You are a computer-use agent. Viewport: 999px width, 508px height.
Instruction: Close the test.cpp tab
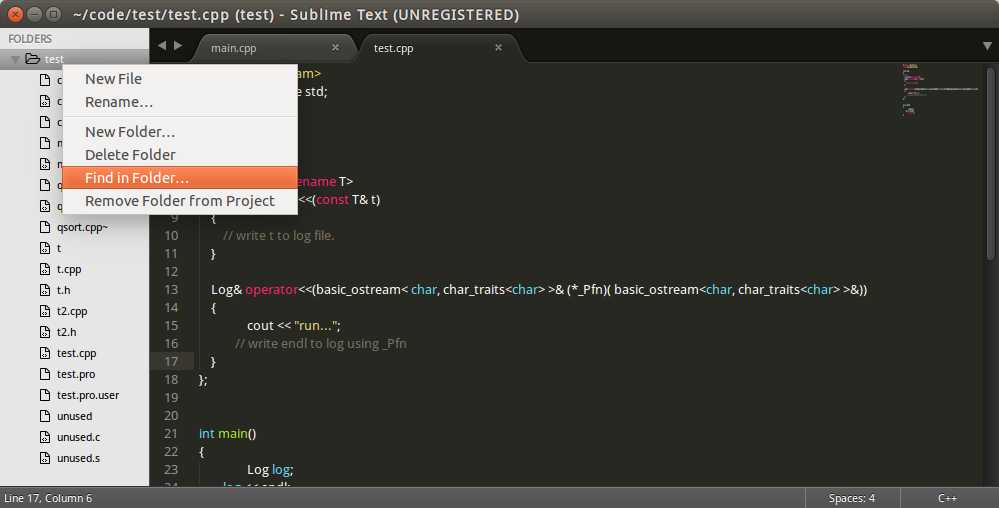click(498, 48)
